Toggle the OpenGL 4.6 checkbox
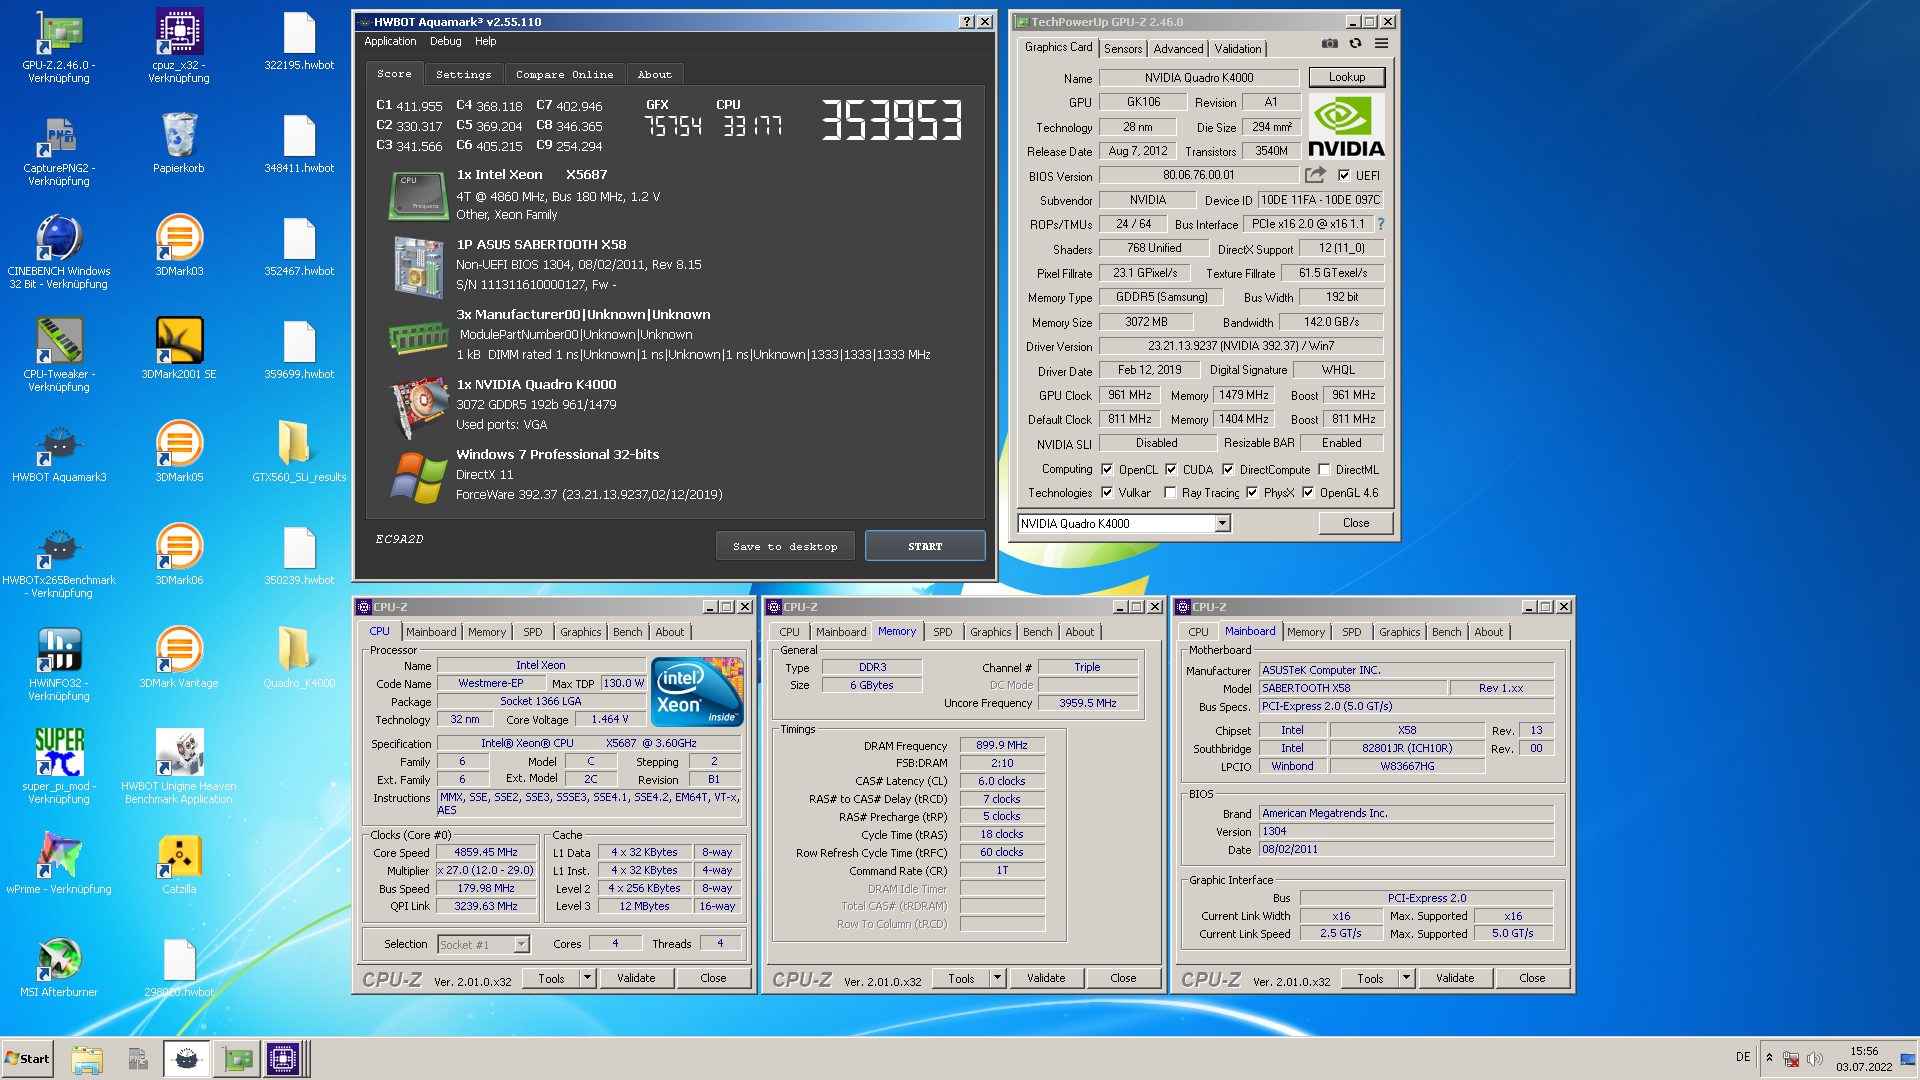Image resolution: width=1920 pixels, height=1080 pixels. (x=1308, y=492)
